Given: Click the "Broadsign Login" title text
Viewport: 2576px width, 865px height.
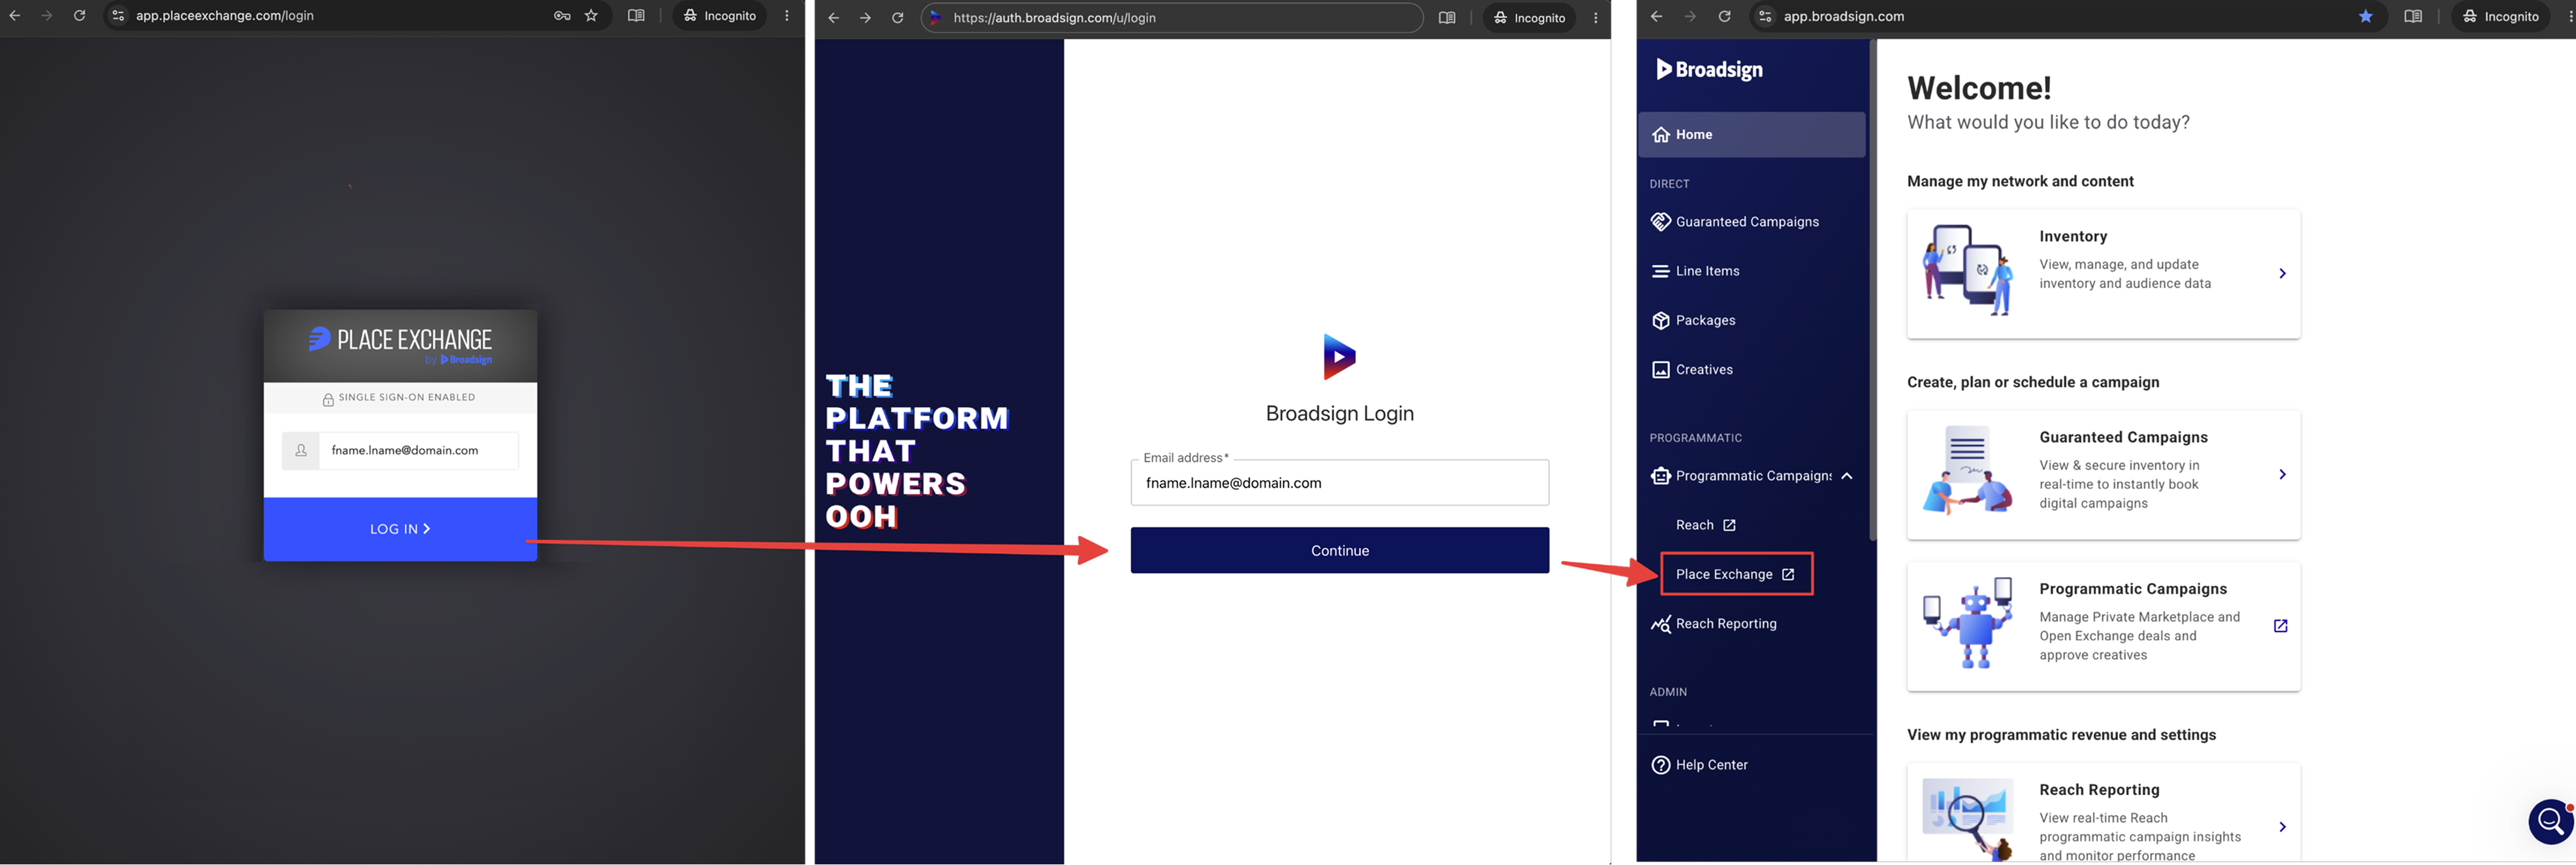Looking at the screenshot, I should click(x=1340, y=413).
